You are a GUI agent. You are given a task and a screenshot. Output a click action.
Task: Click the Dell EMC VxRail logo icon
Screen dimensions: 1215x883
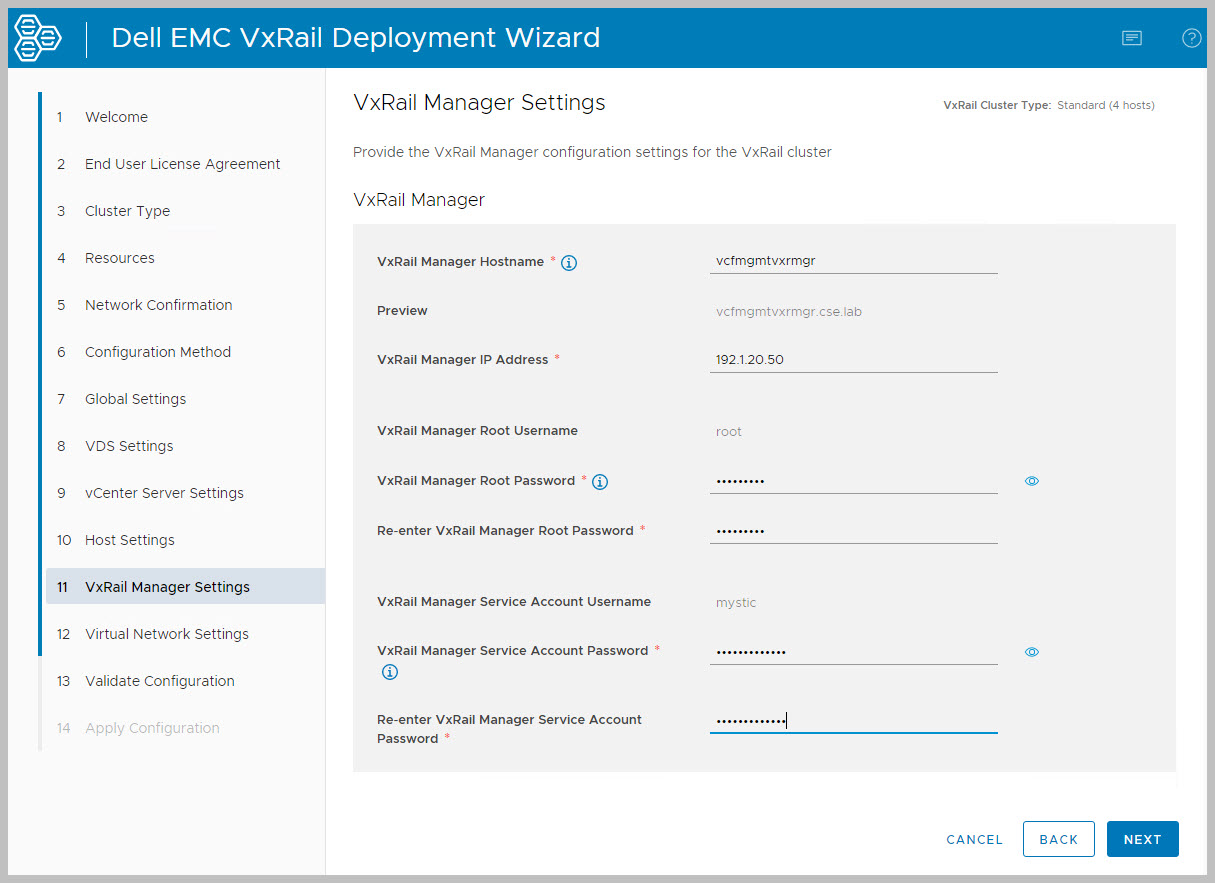click(x=38, y=38)
